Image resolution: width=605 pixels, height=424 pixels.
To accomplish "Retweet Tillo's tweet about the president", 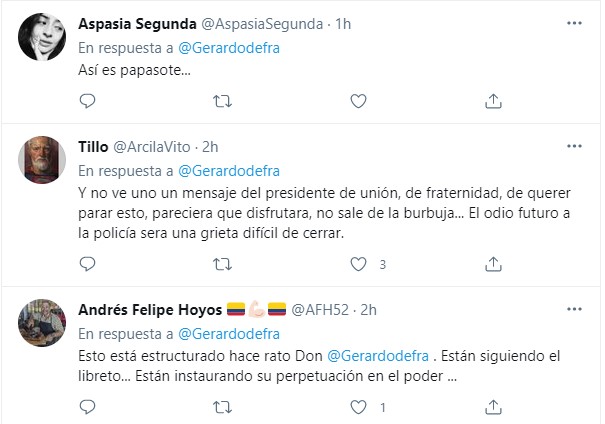I will 225,264.
